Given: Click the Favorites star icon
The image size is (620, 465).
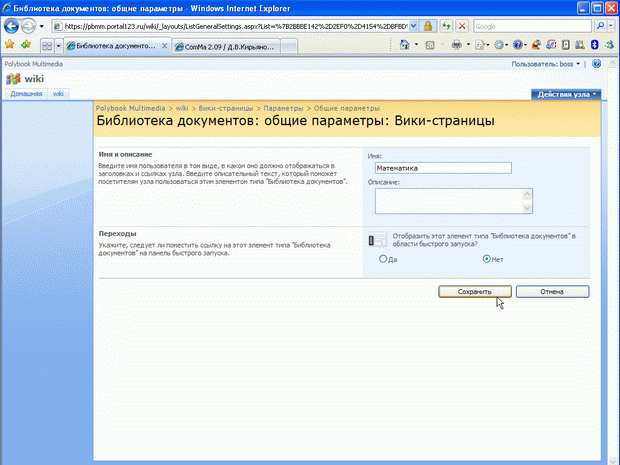Looking at the screenshot, I should 9,46.
